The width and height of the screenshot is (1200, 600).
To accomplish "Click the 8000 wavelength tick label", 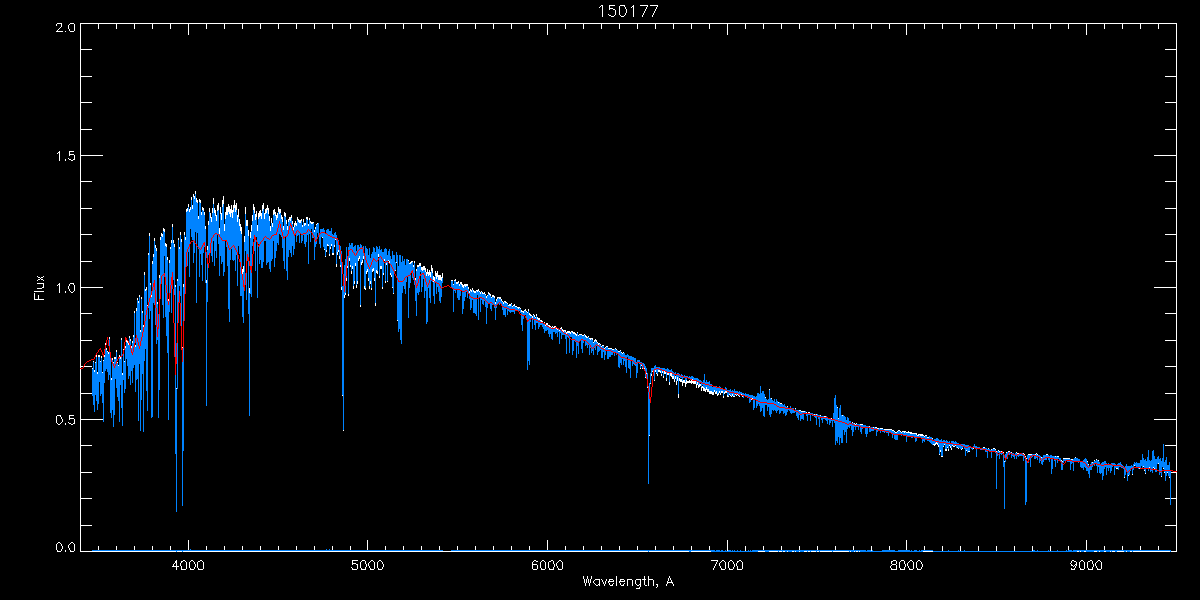I will [x=906, y=563].
